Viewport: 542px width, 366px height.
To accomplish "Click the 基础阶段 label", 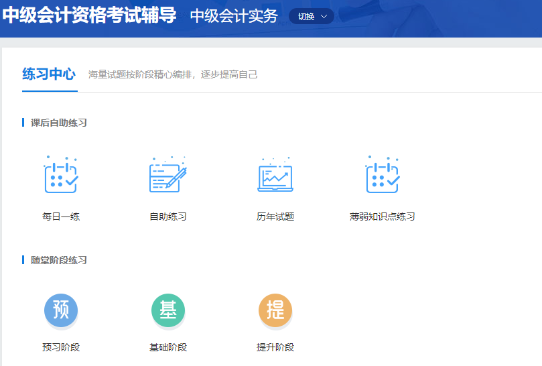I will [168, 347].
